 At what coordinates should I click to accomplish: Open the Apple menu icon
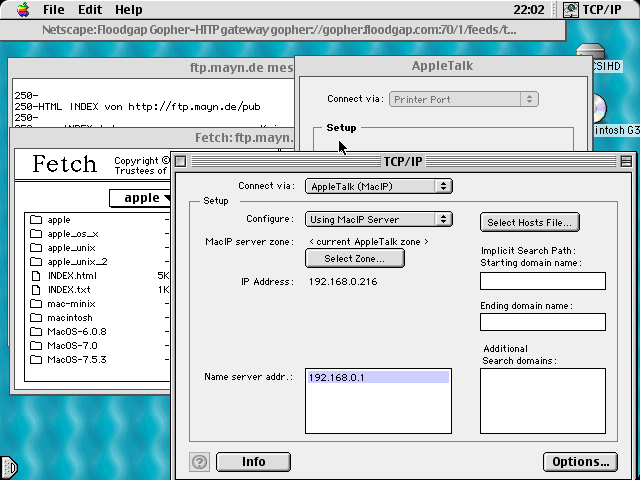(23, 9)
